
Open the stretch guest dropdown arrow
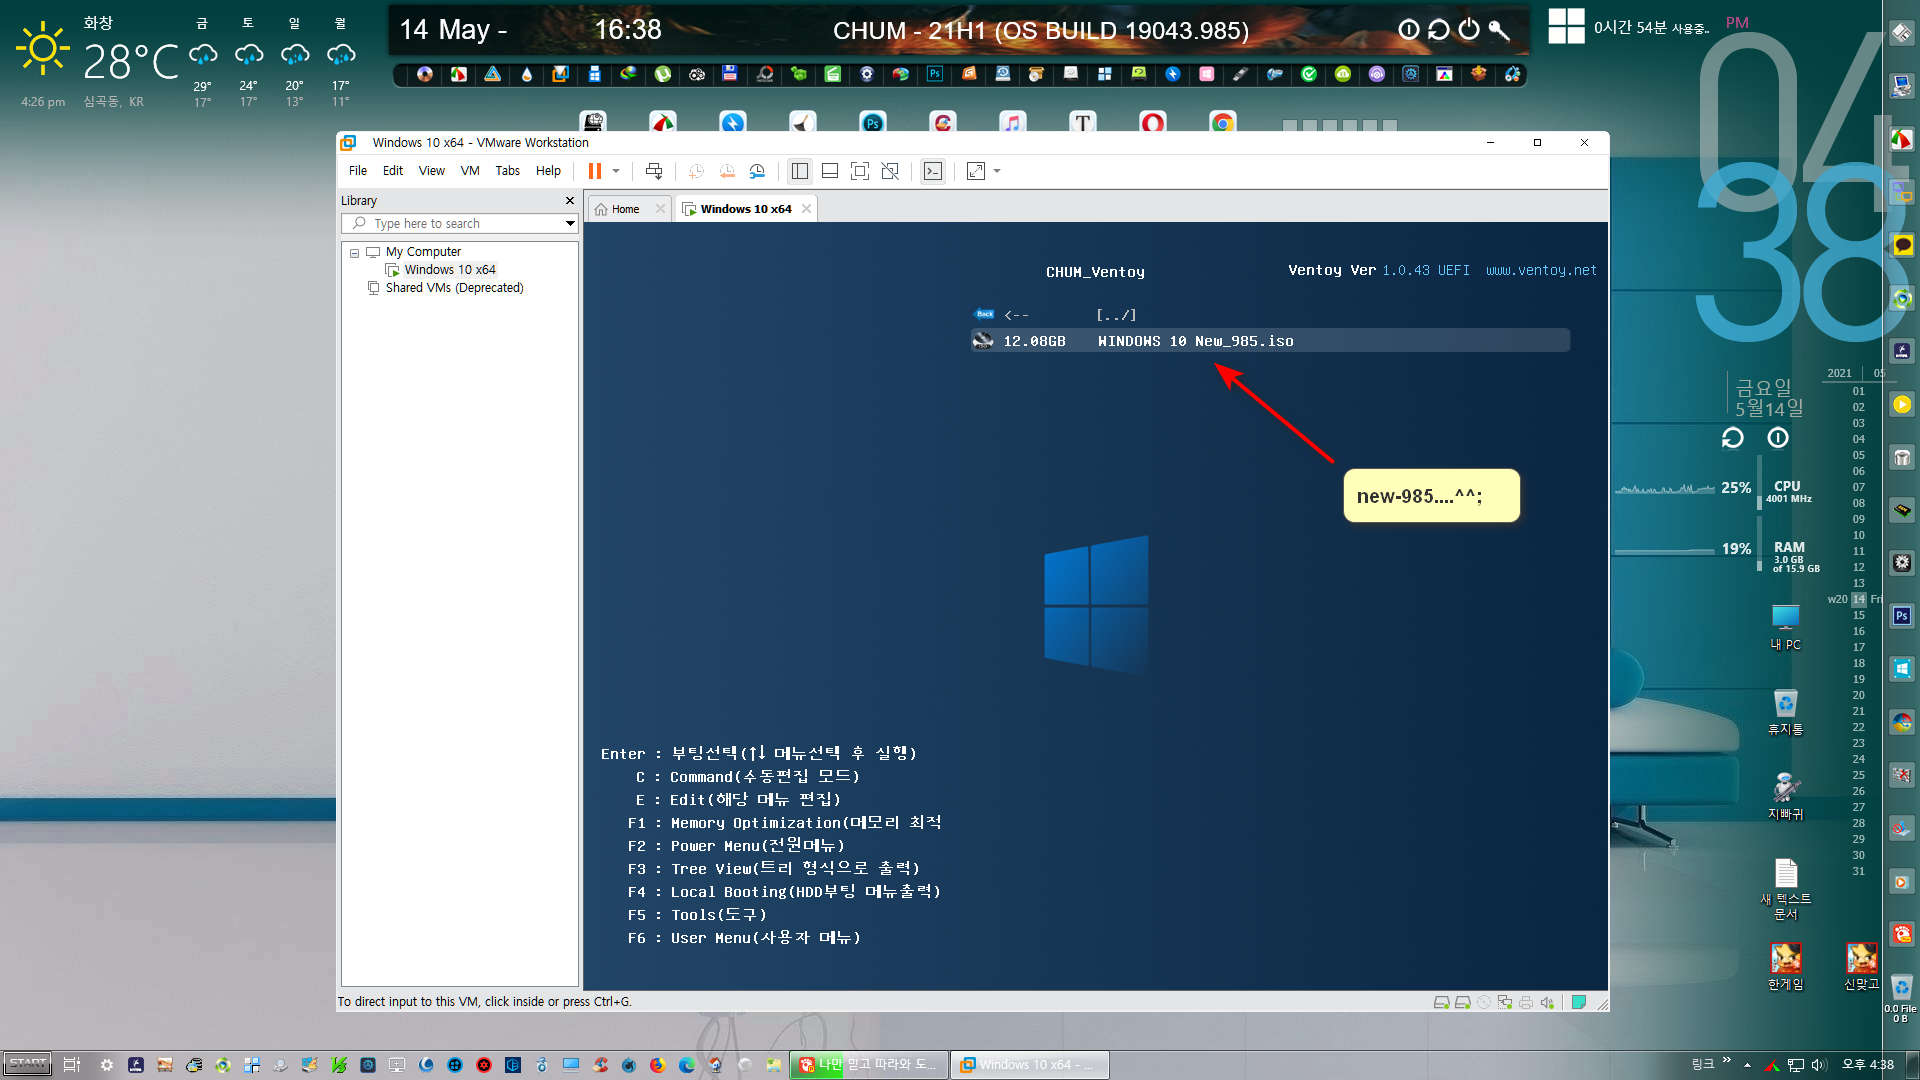click(997, 171)
